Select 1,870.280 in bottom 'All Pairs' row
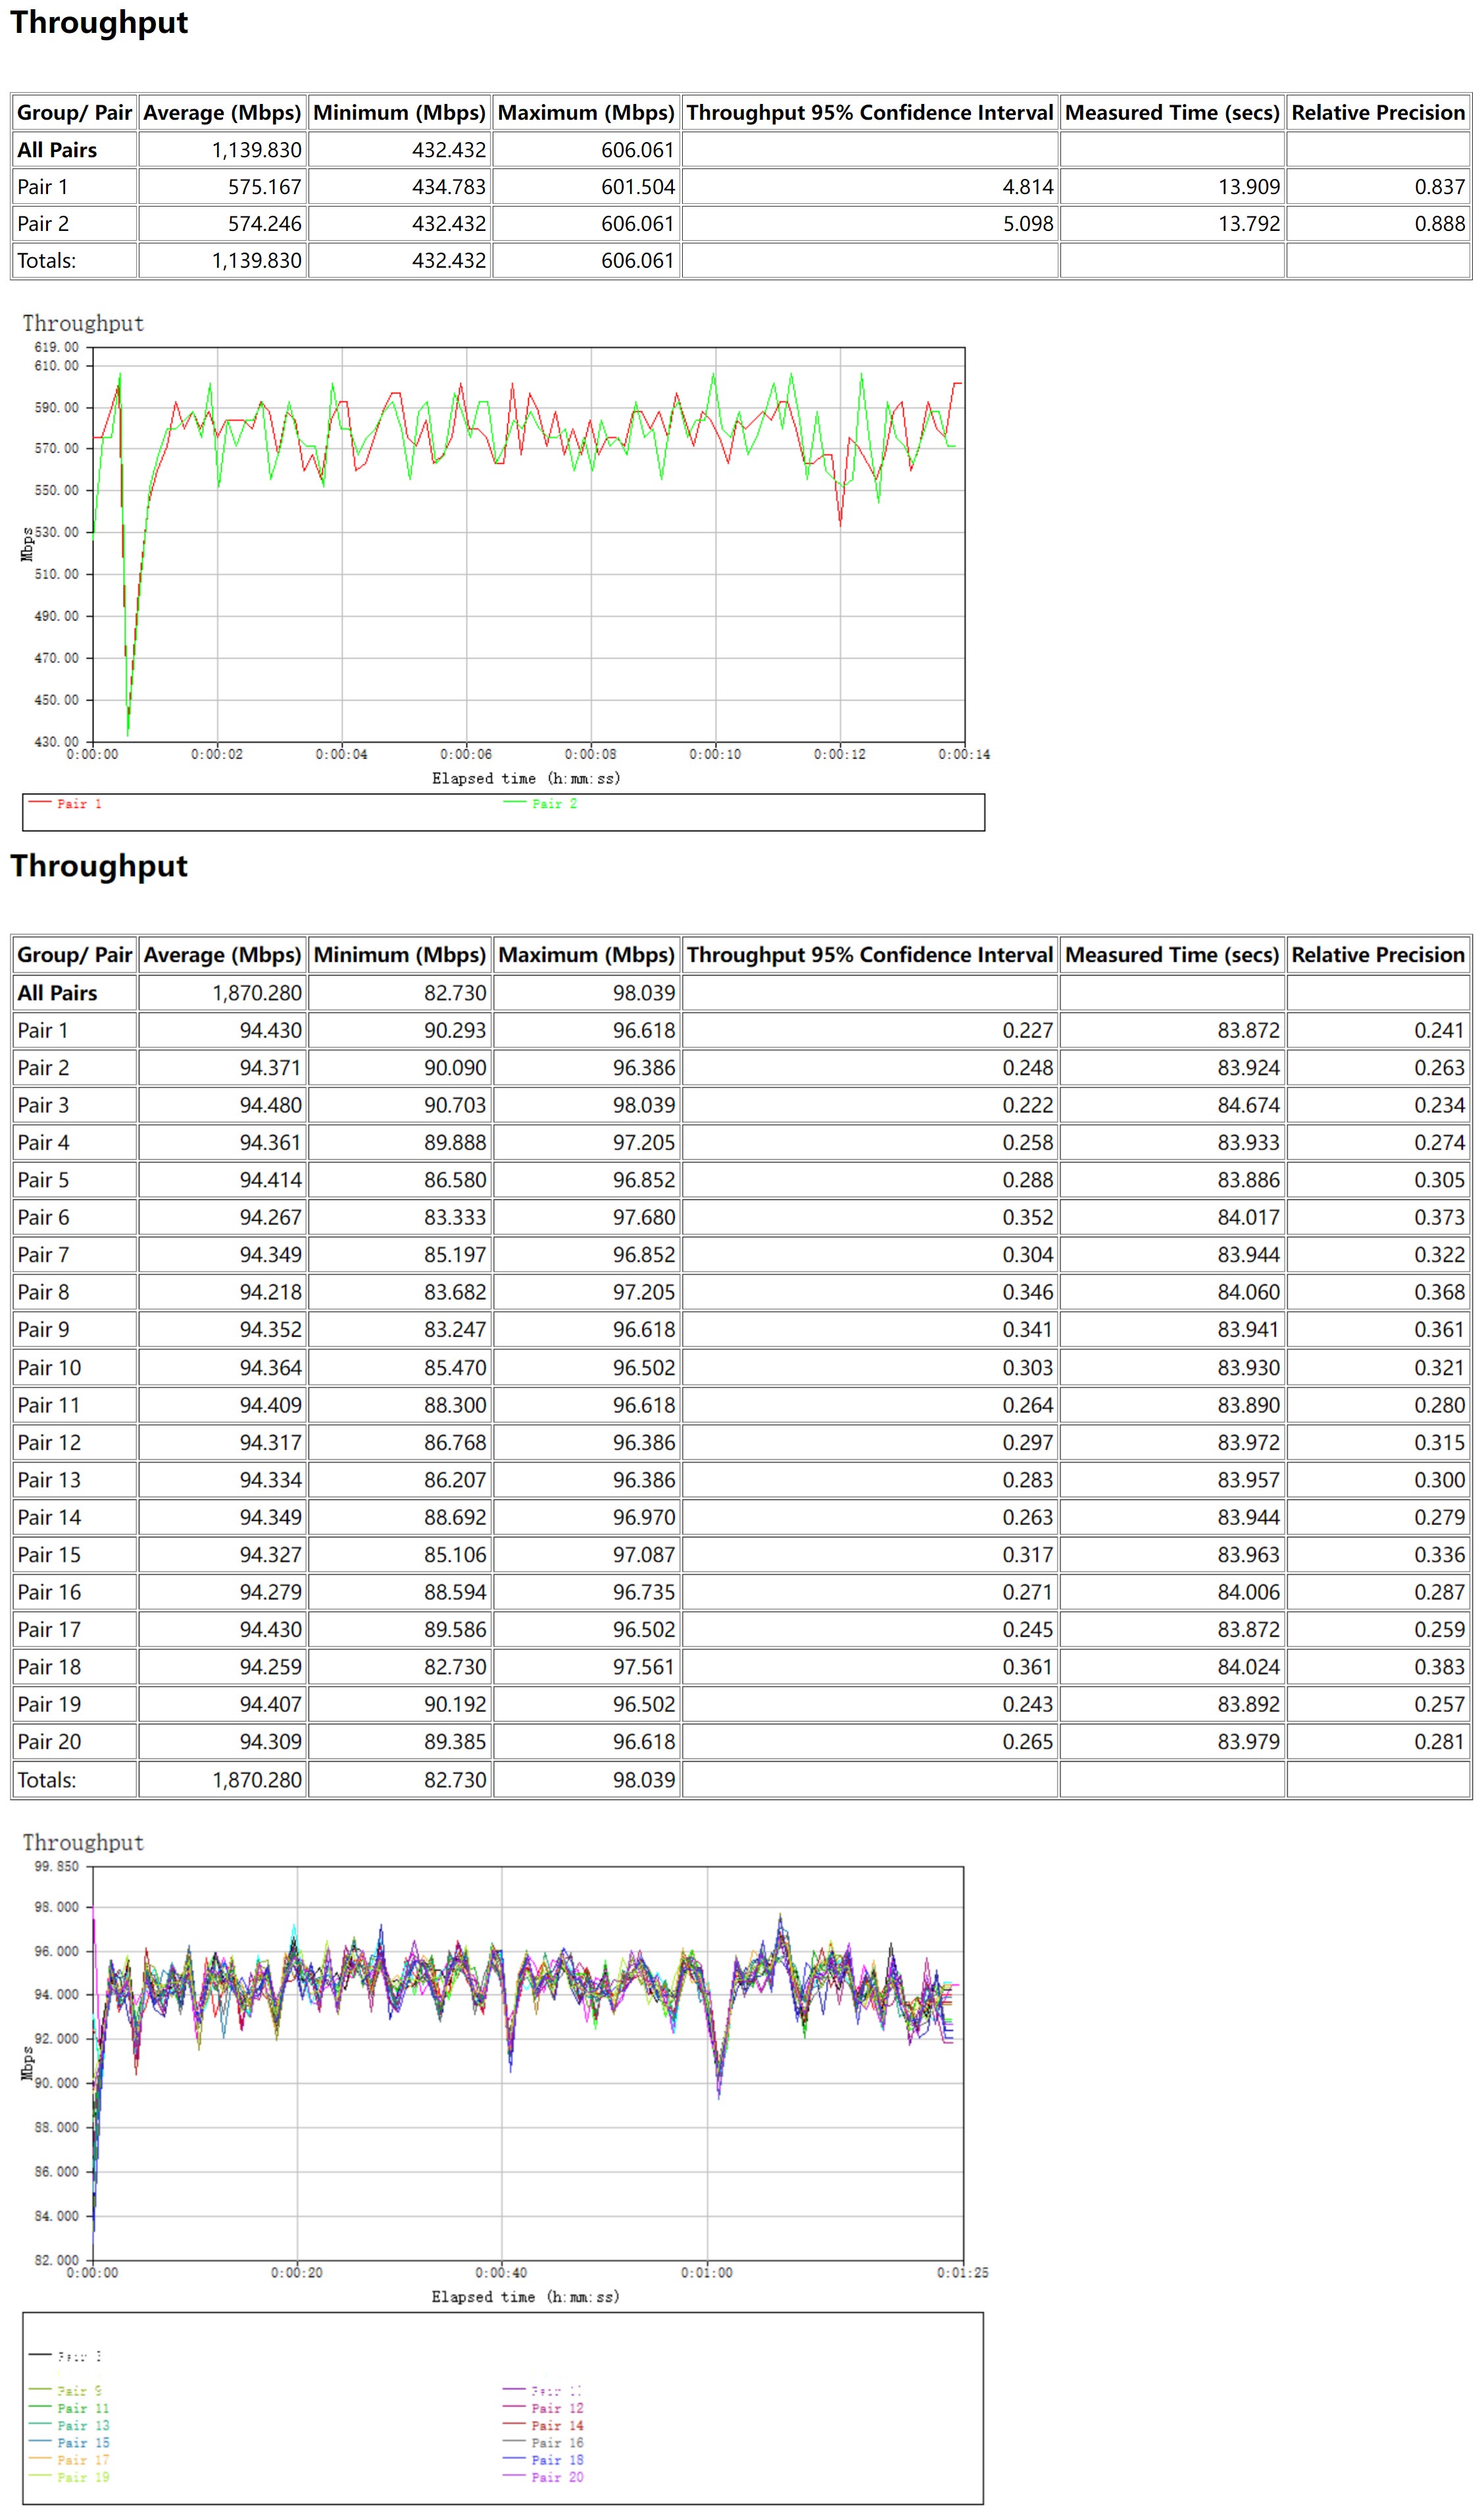The height and width of the screenshot is (2517, 1484). coord(257,993)
